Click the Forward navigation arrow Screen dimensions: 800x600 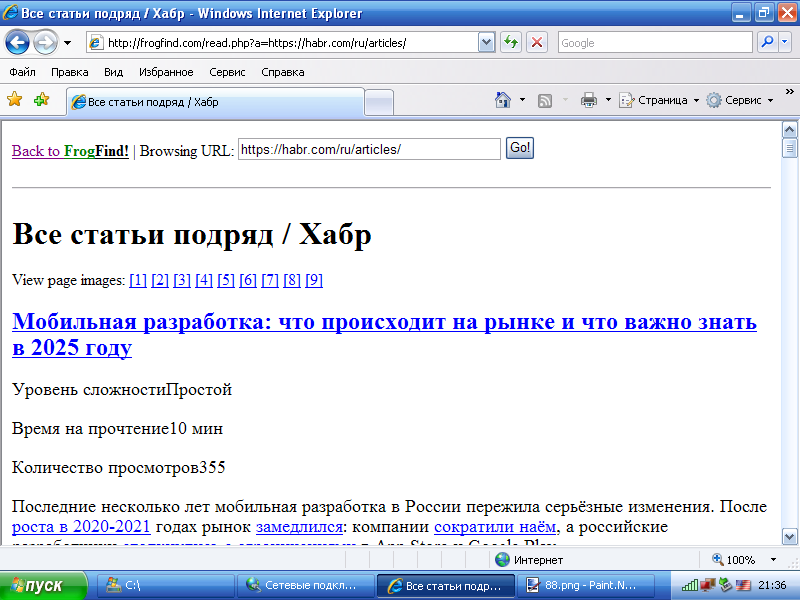point(45,42)
